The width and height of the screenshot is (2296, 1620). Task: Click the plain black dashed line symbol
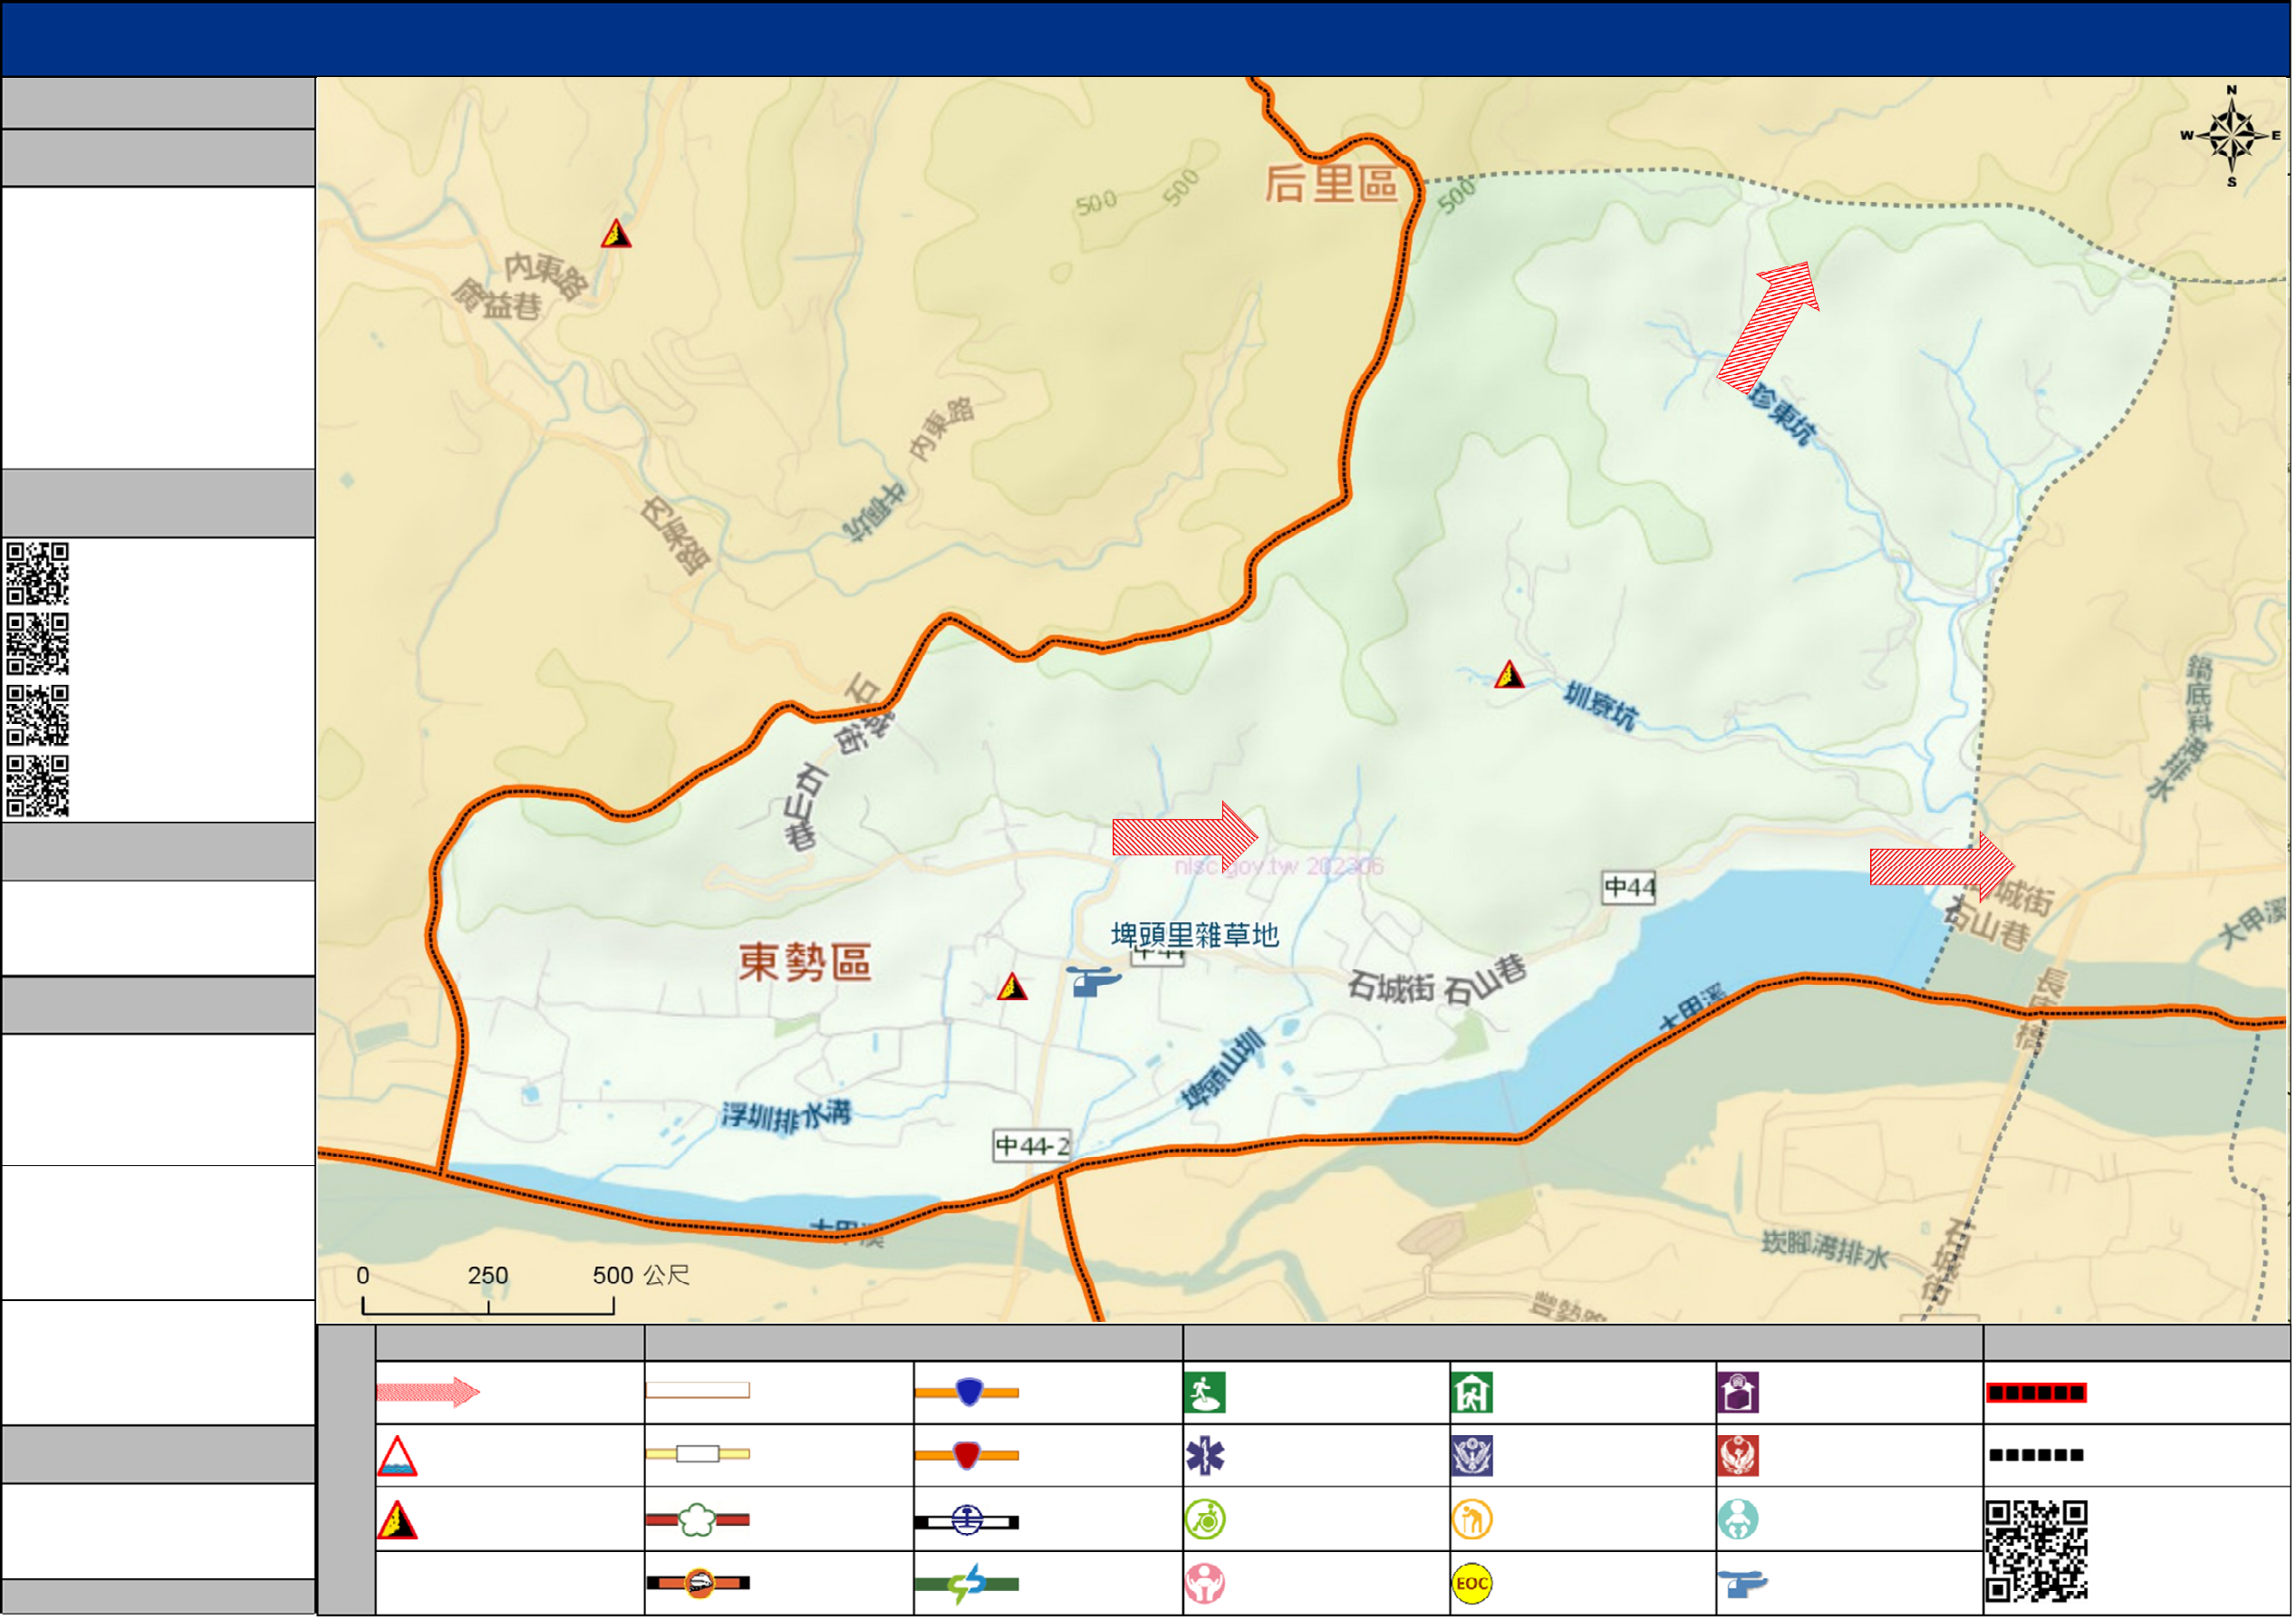point(2037,1456)
